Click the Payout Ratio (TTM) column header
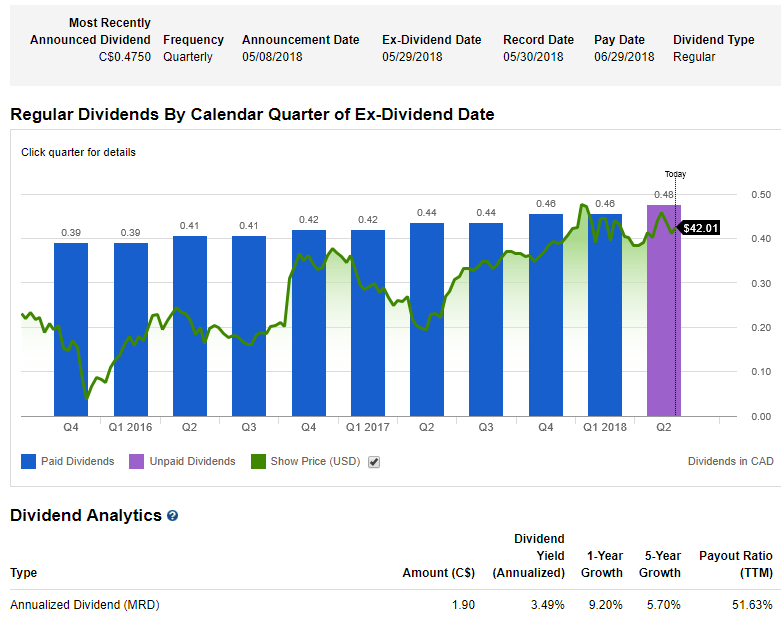Viewport: 781px width, 620px height. [733, 564]
